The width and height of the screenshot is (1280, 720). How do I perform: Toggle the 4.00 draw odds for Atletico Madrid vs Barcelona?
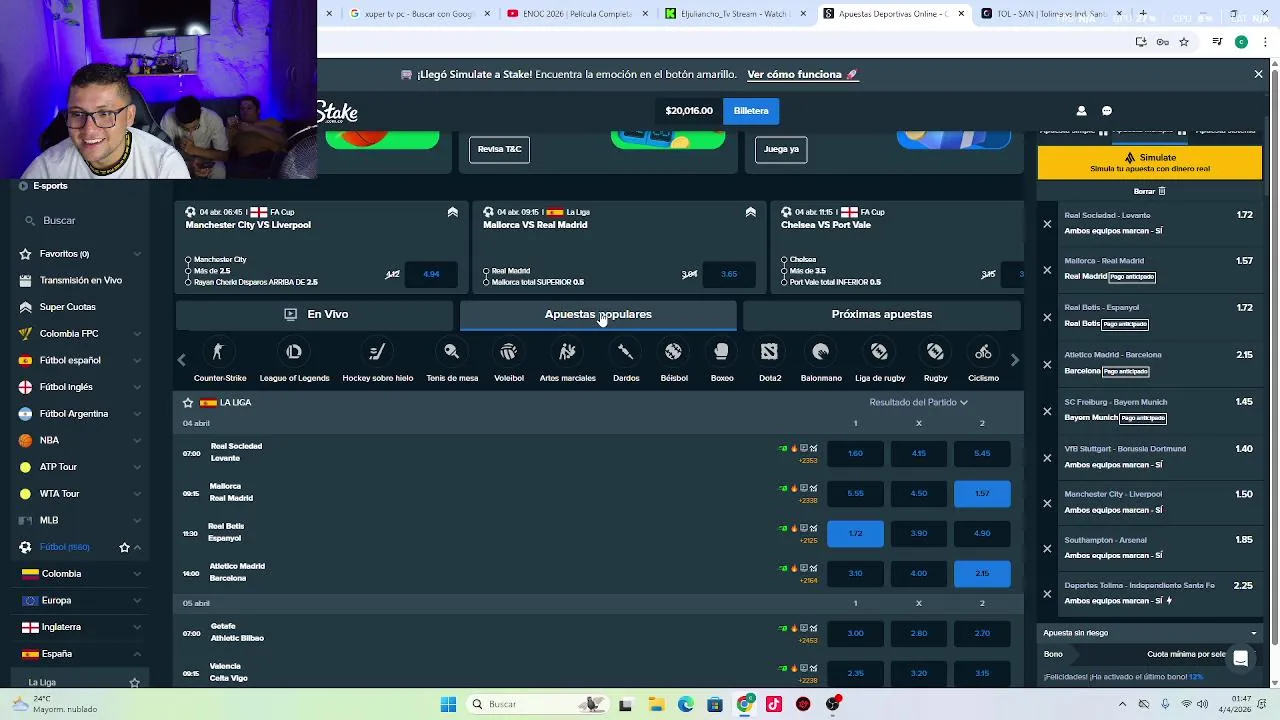pyautogui.click(x=919, y=573)
